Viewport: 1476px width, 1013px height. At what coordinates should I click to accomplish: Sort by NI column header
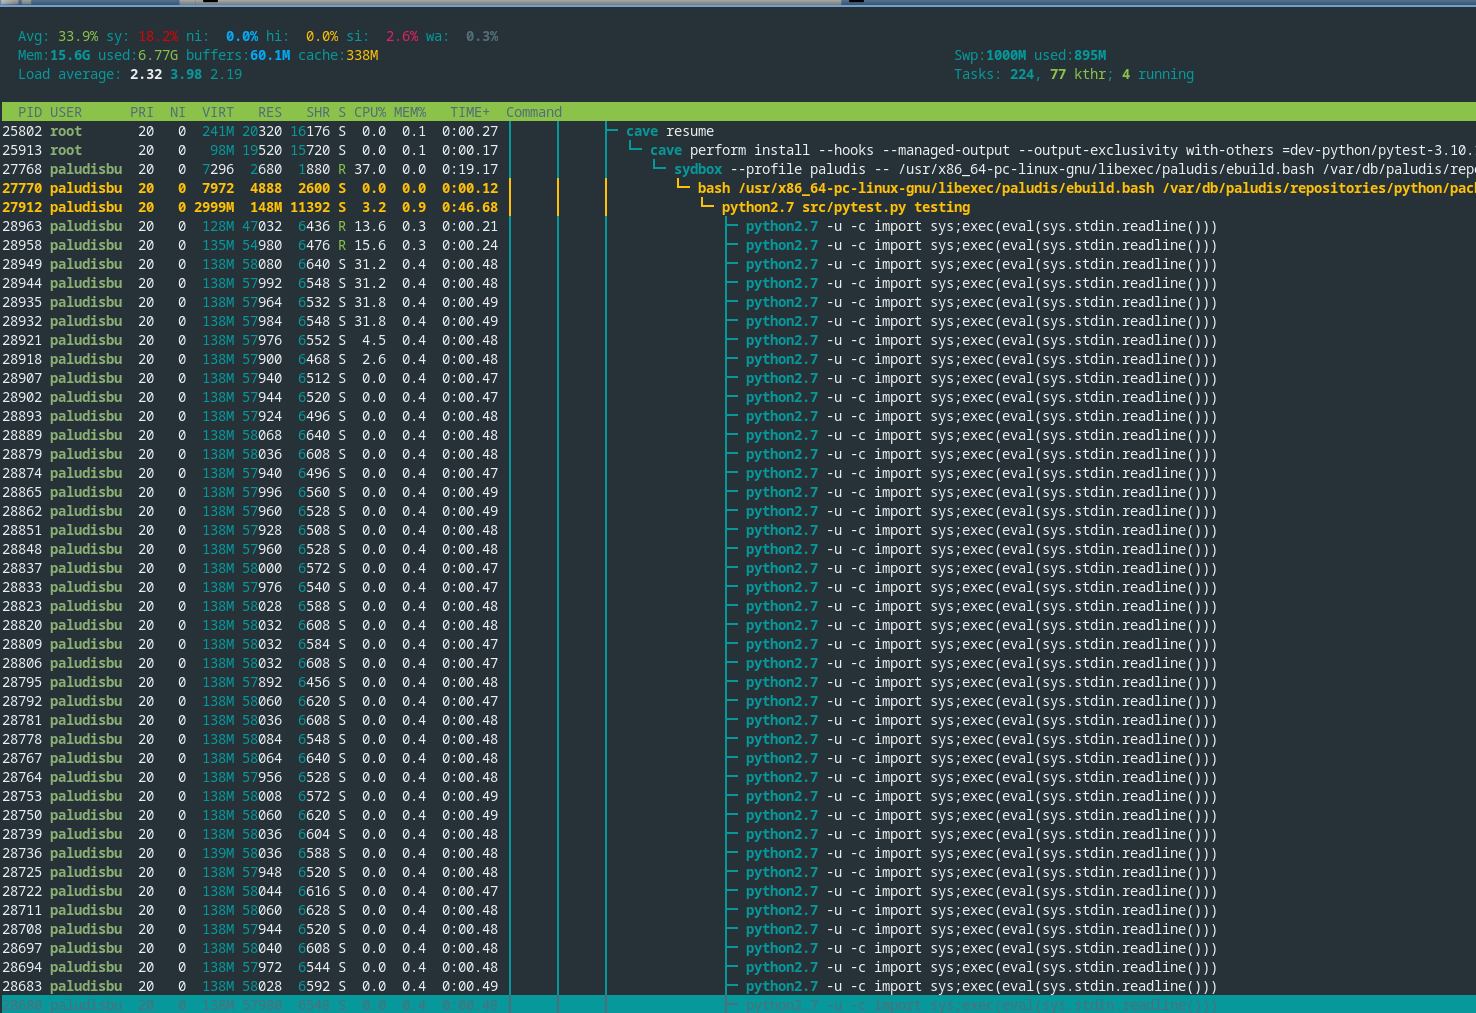pyautogui.click(x=178, y=112)
